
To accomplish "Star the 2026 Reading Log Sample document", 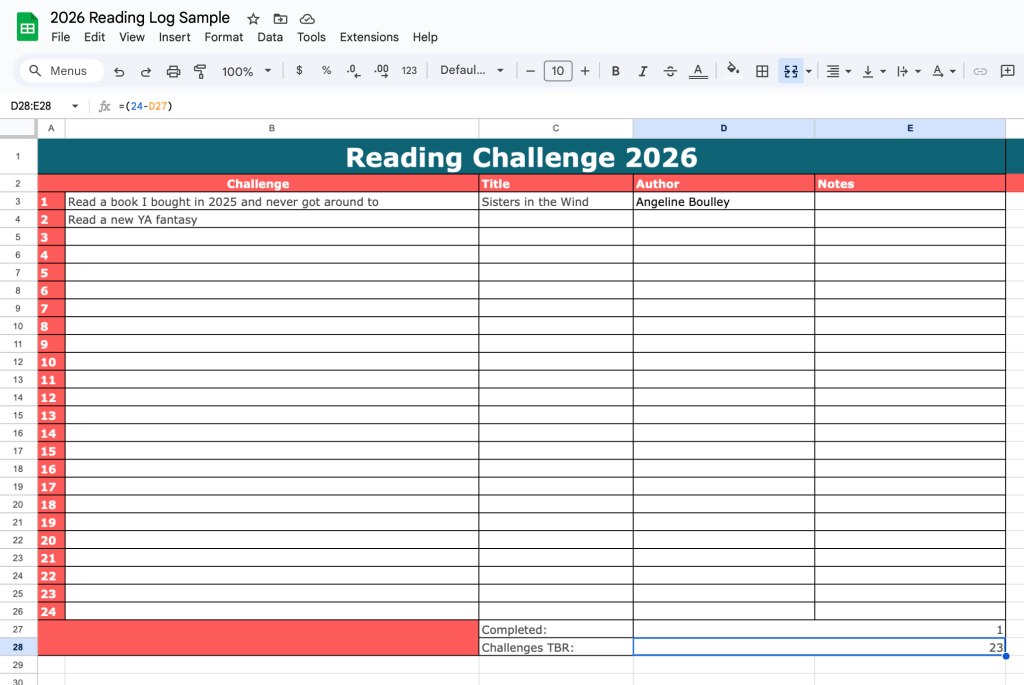I will pyautogui.click(x=253, y=19).
